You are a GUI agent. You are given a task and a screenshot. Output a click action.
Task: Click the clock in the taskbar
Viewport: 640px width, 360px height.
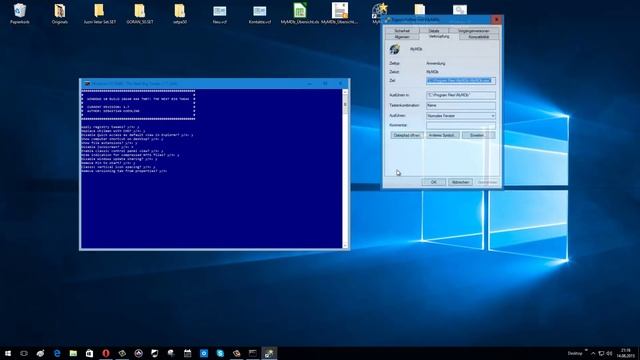(625, 353)
